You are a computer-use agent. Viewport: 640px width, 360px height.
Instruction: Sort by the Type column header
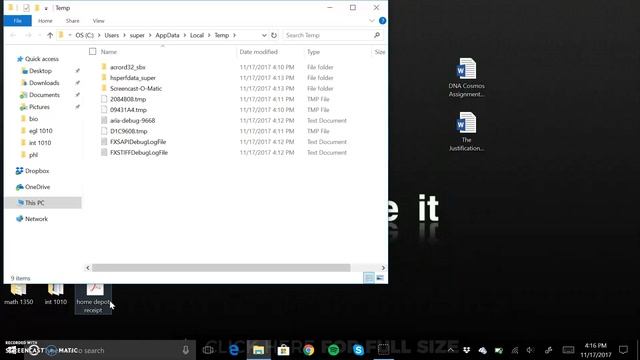coord(313,52)
